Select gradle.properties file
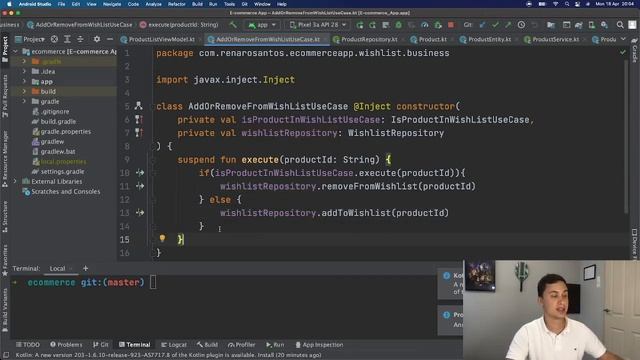The height and width of the screenshot is (360, 640). point(61,131)
